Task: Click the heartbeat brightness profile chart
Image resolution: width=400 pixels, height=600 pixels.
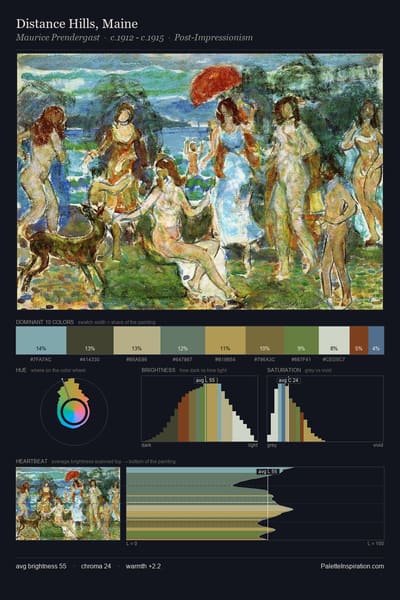Action: click(255, 504)
